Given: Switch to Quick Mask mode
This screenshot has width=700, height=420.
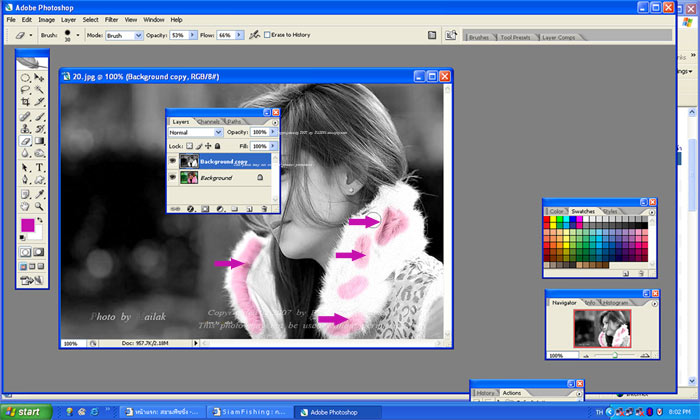Looking at the screenshot, I should pos(39,252).
